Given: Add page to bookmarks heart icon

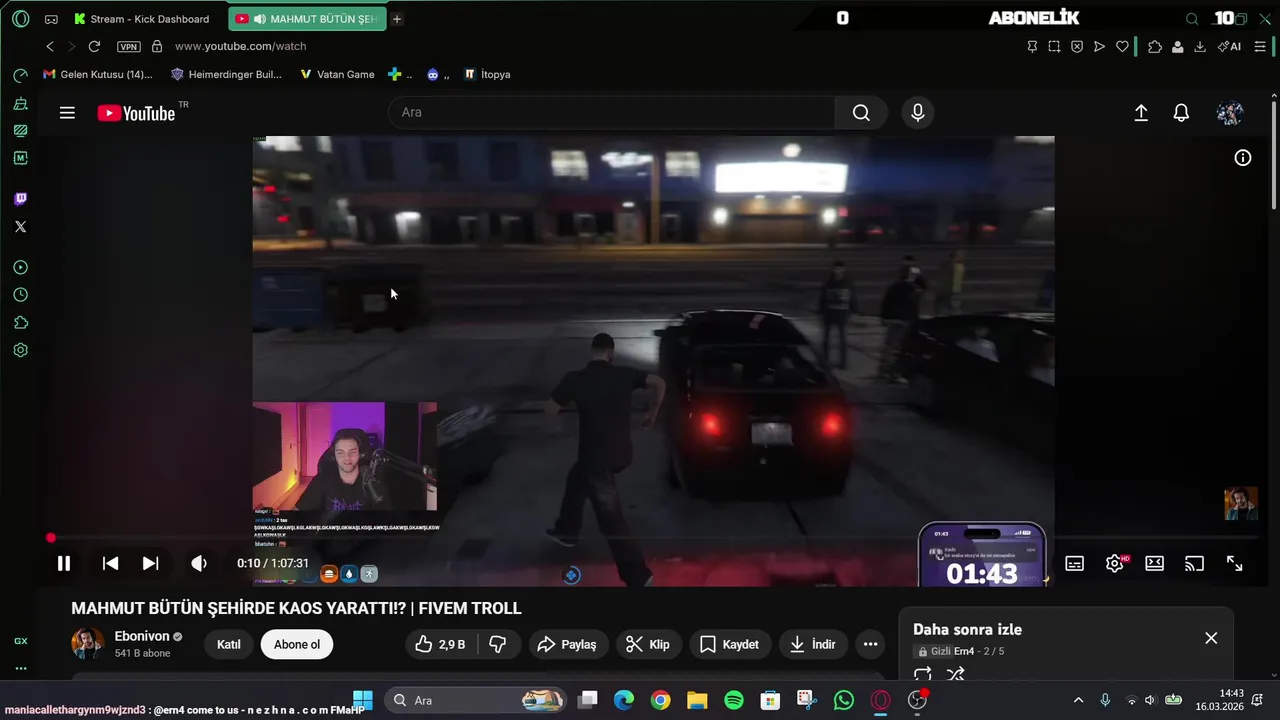Looking at the screenshot, I should pos(1122,46).
